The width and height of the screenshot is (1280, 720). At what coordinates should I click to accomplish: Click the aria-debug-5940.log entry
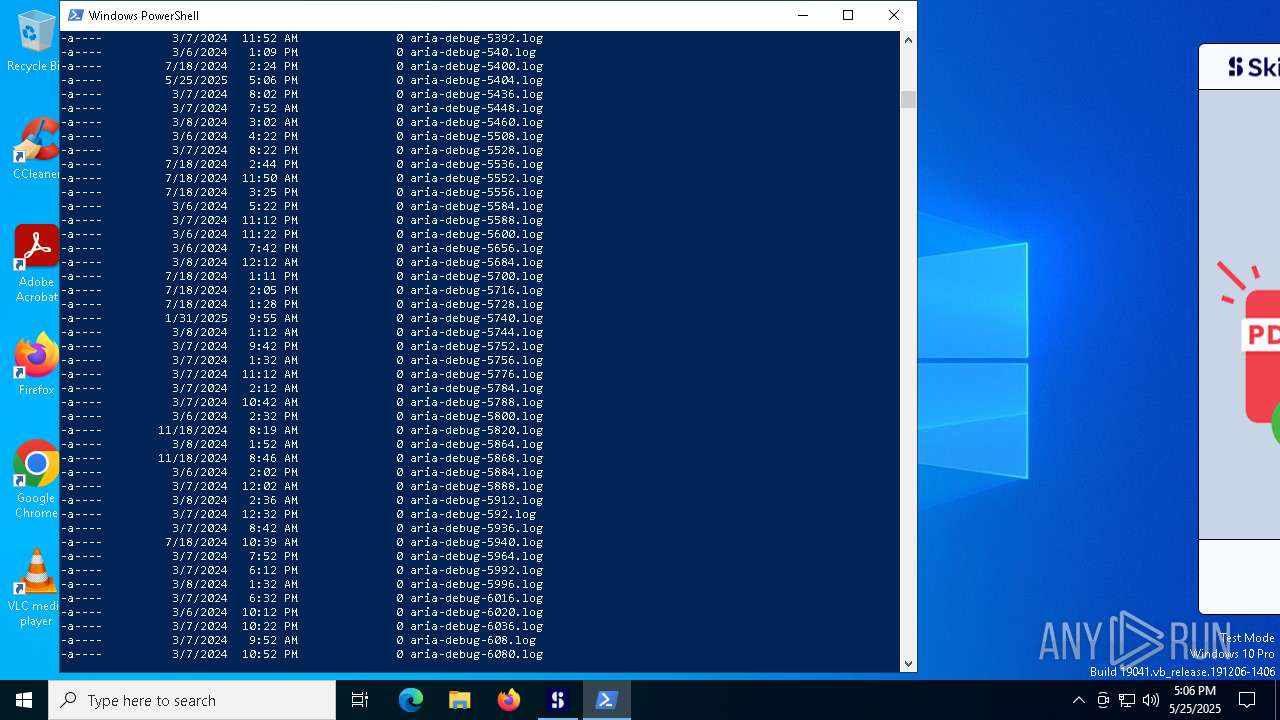click(476, 542)
